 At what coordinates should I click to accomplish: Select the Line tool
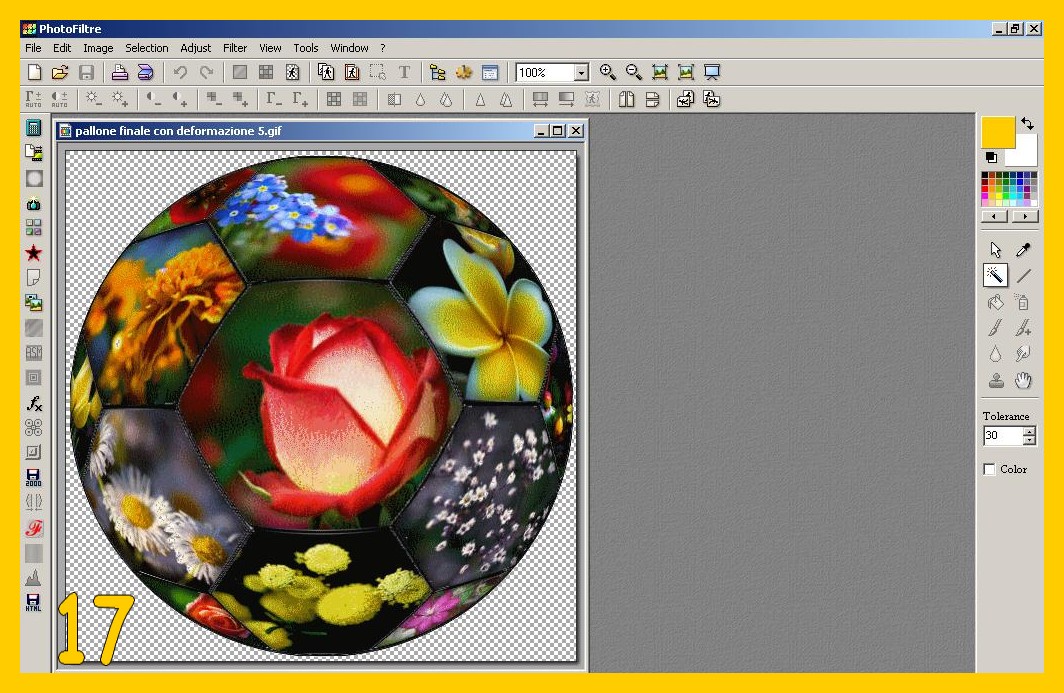click(x=1023, y=276)
